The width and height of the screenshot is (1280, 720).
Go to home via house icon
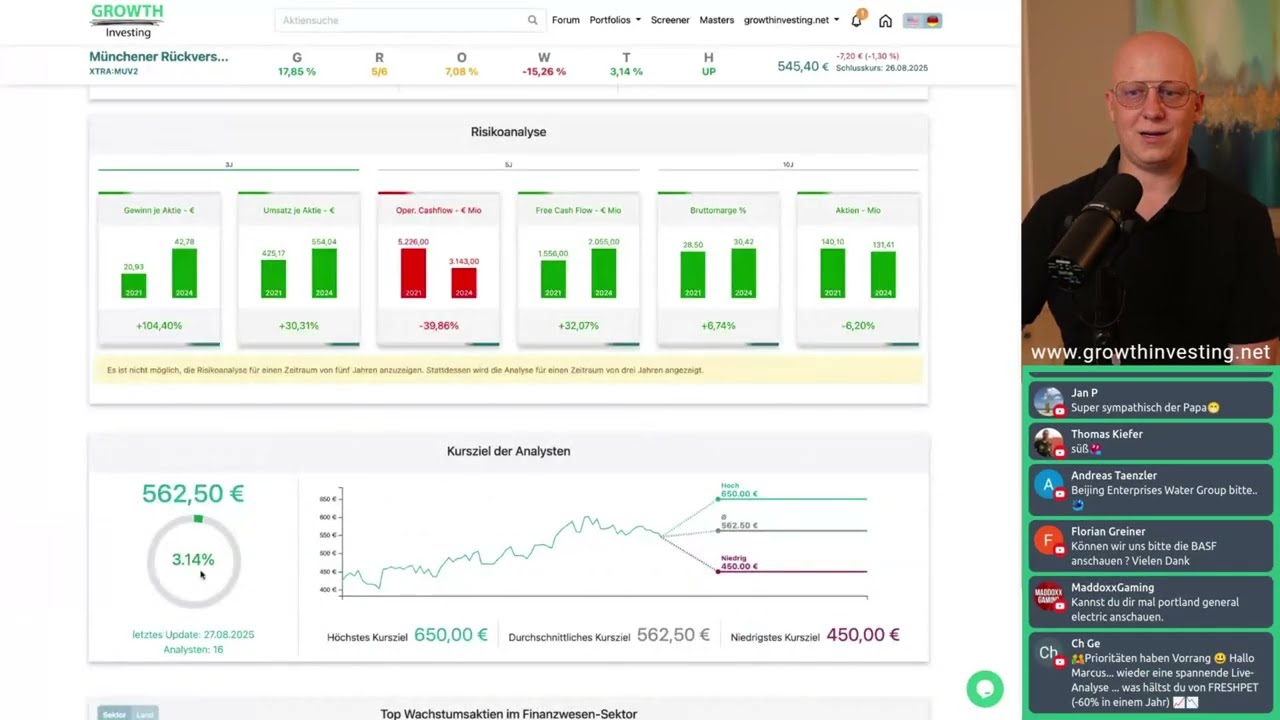tap(885, 20)
